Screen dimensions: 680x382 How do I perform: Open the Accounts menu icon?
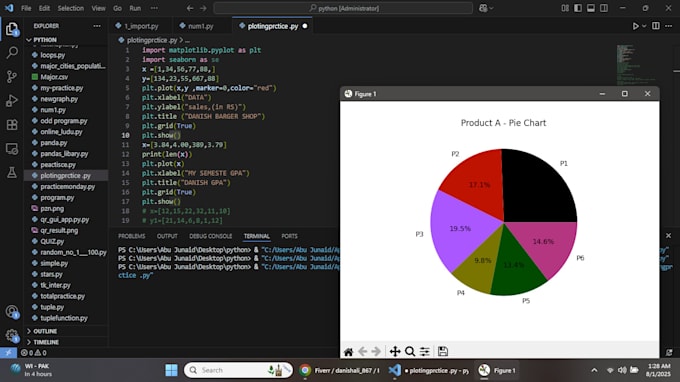(x=12, y=312)
